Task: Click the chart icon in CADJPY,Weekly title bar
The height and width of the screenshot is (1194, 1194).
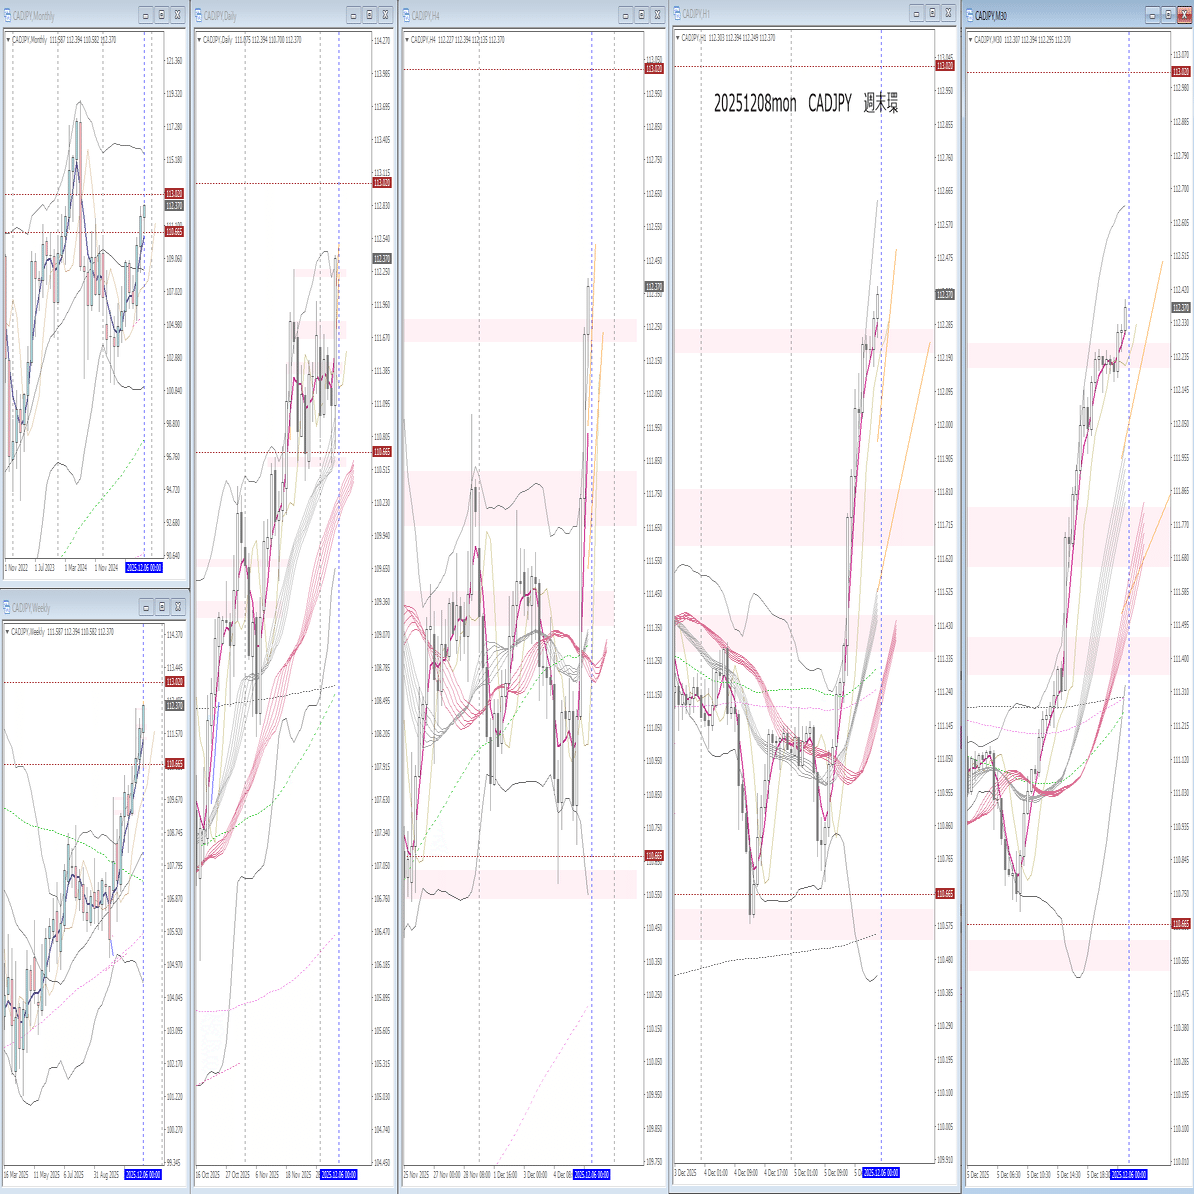Action: [x=7, y=607]
